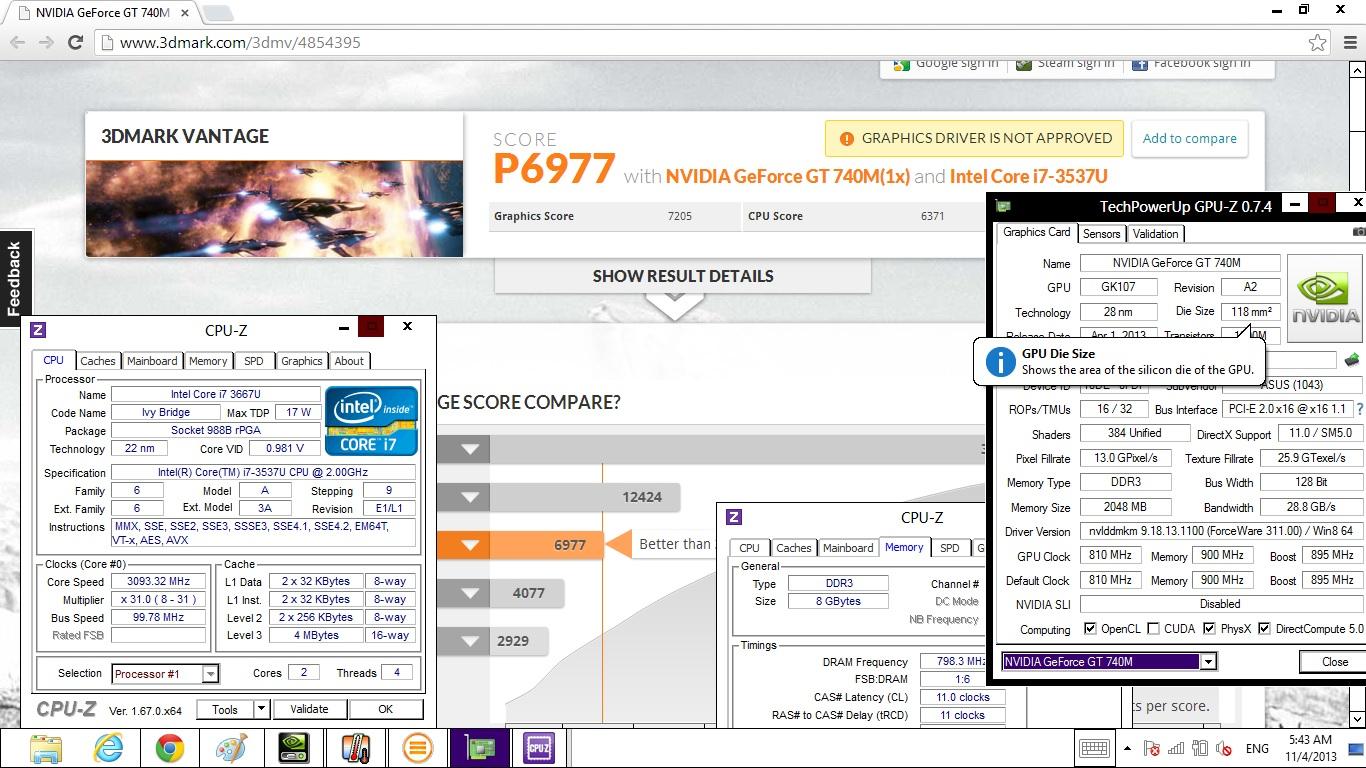Screen dimensions: 1366x768
Task: Switch to GPU-Z Sensors tab
Action: (x=1101, y=234)
